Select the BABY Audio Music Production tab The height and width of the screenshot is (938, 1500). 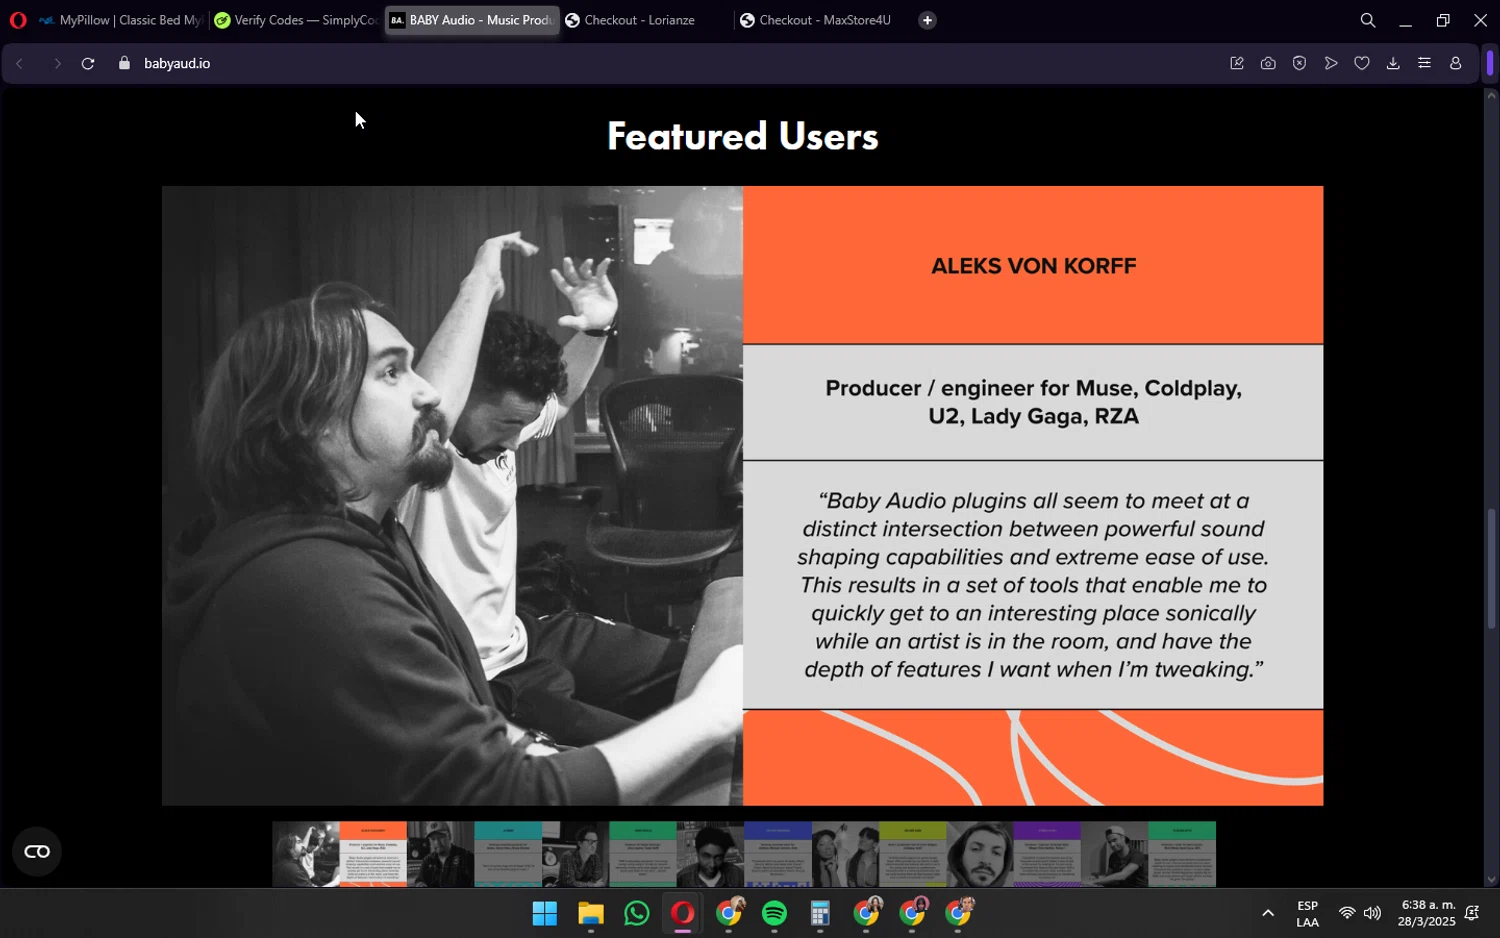472,20
